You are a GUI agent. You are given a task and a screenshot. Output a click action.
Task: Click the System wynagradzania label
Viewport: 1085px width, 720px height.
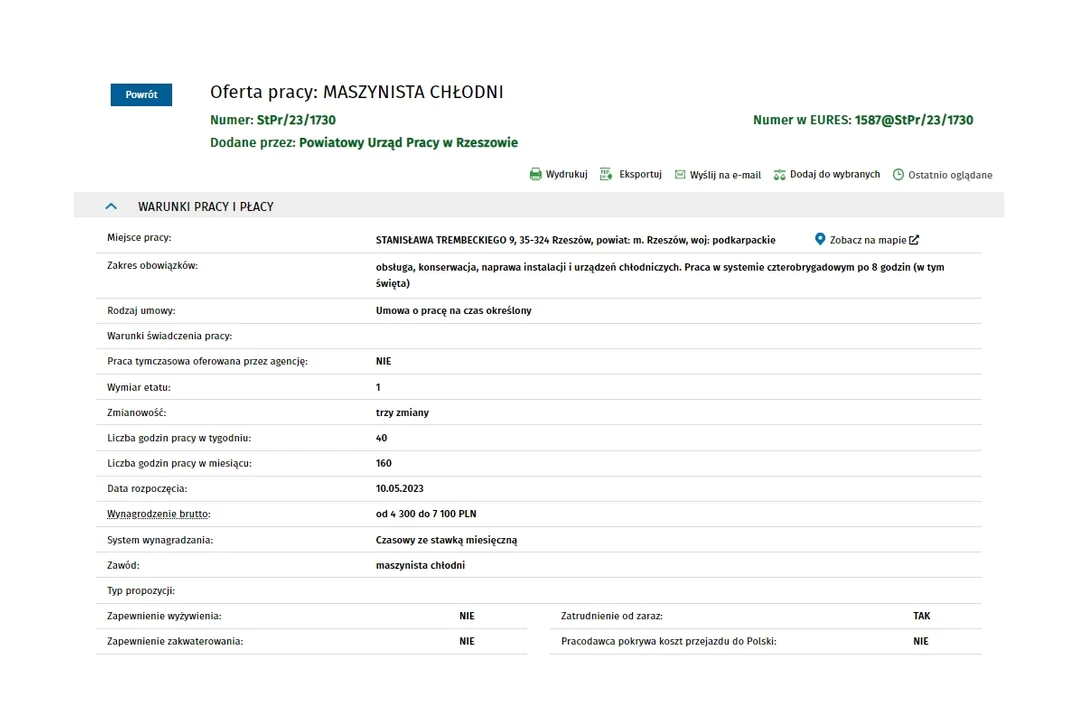[x=160, y=540]
